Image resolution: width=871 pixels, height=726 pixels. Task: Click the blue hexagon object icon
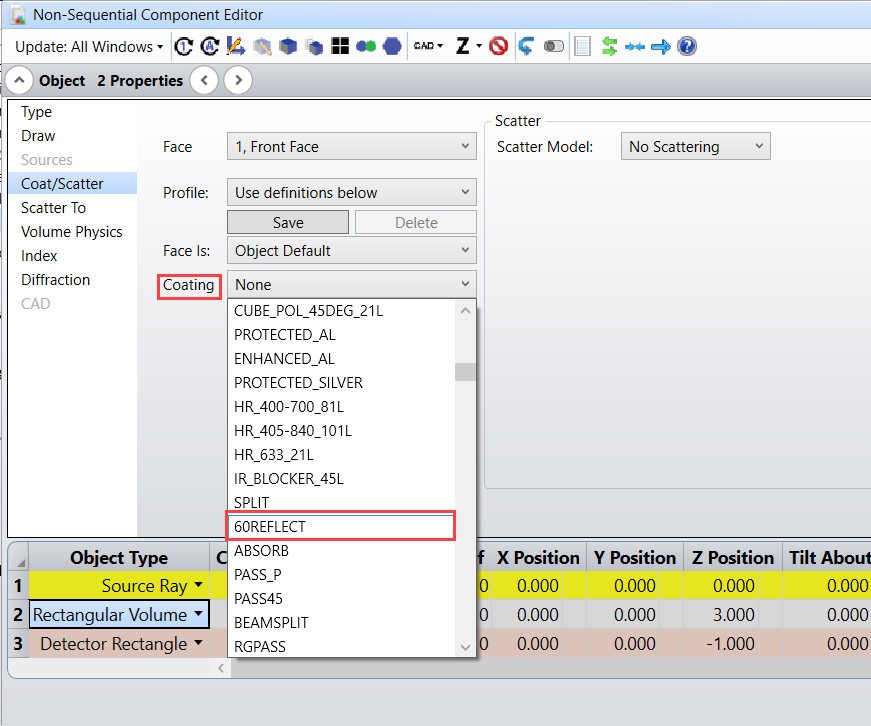coord(392,47)
